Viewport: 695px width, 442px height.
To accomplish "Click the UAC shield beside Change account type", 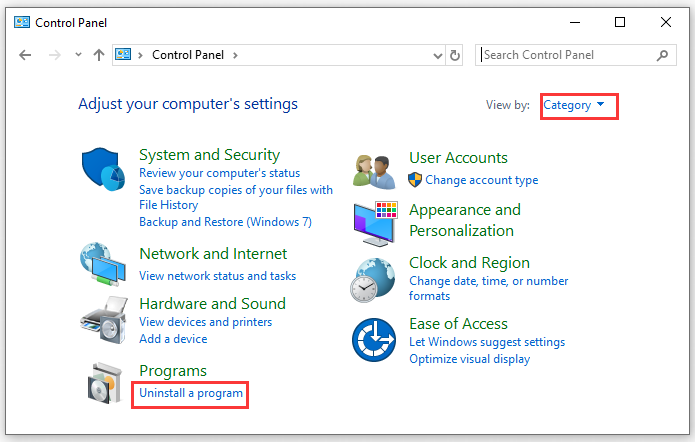I will 415,180.
